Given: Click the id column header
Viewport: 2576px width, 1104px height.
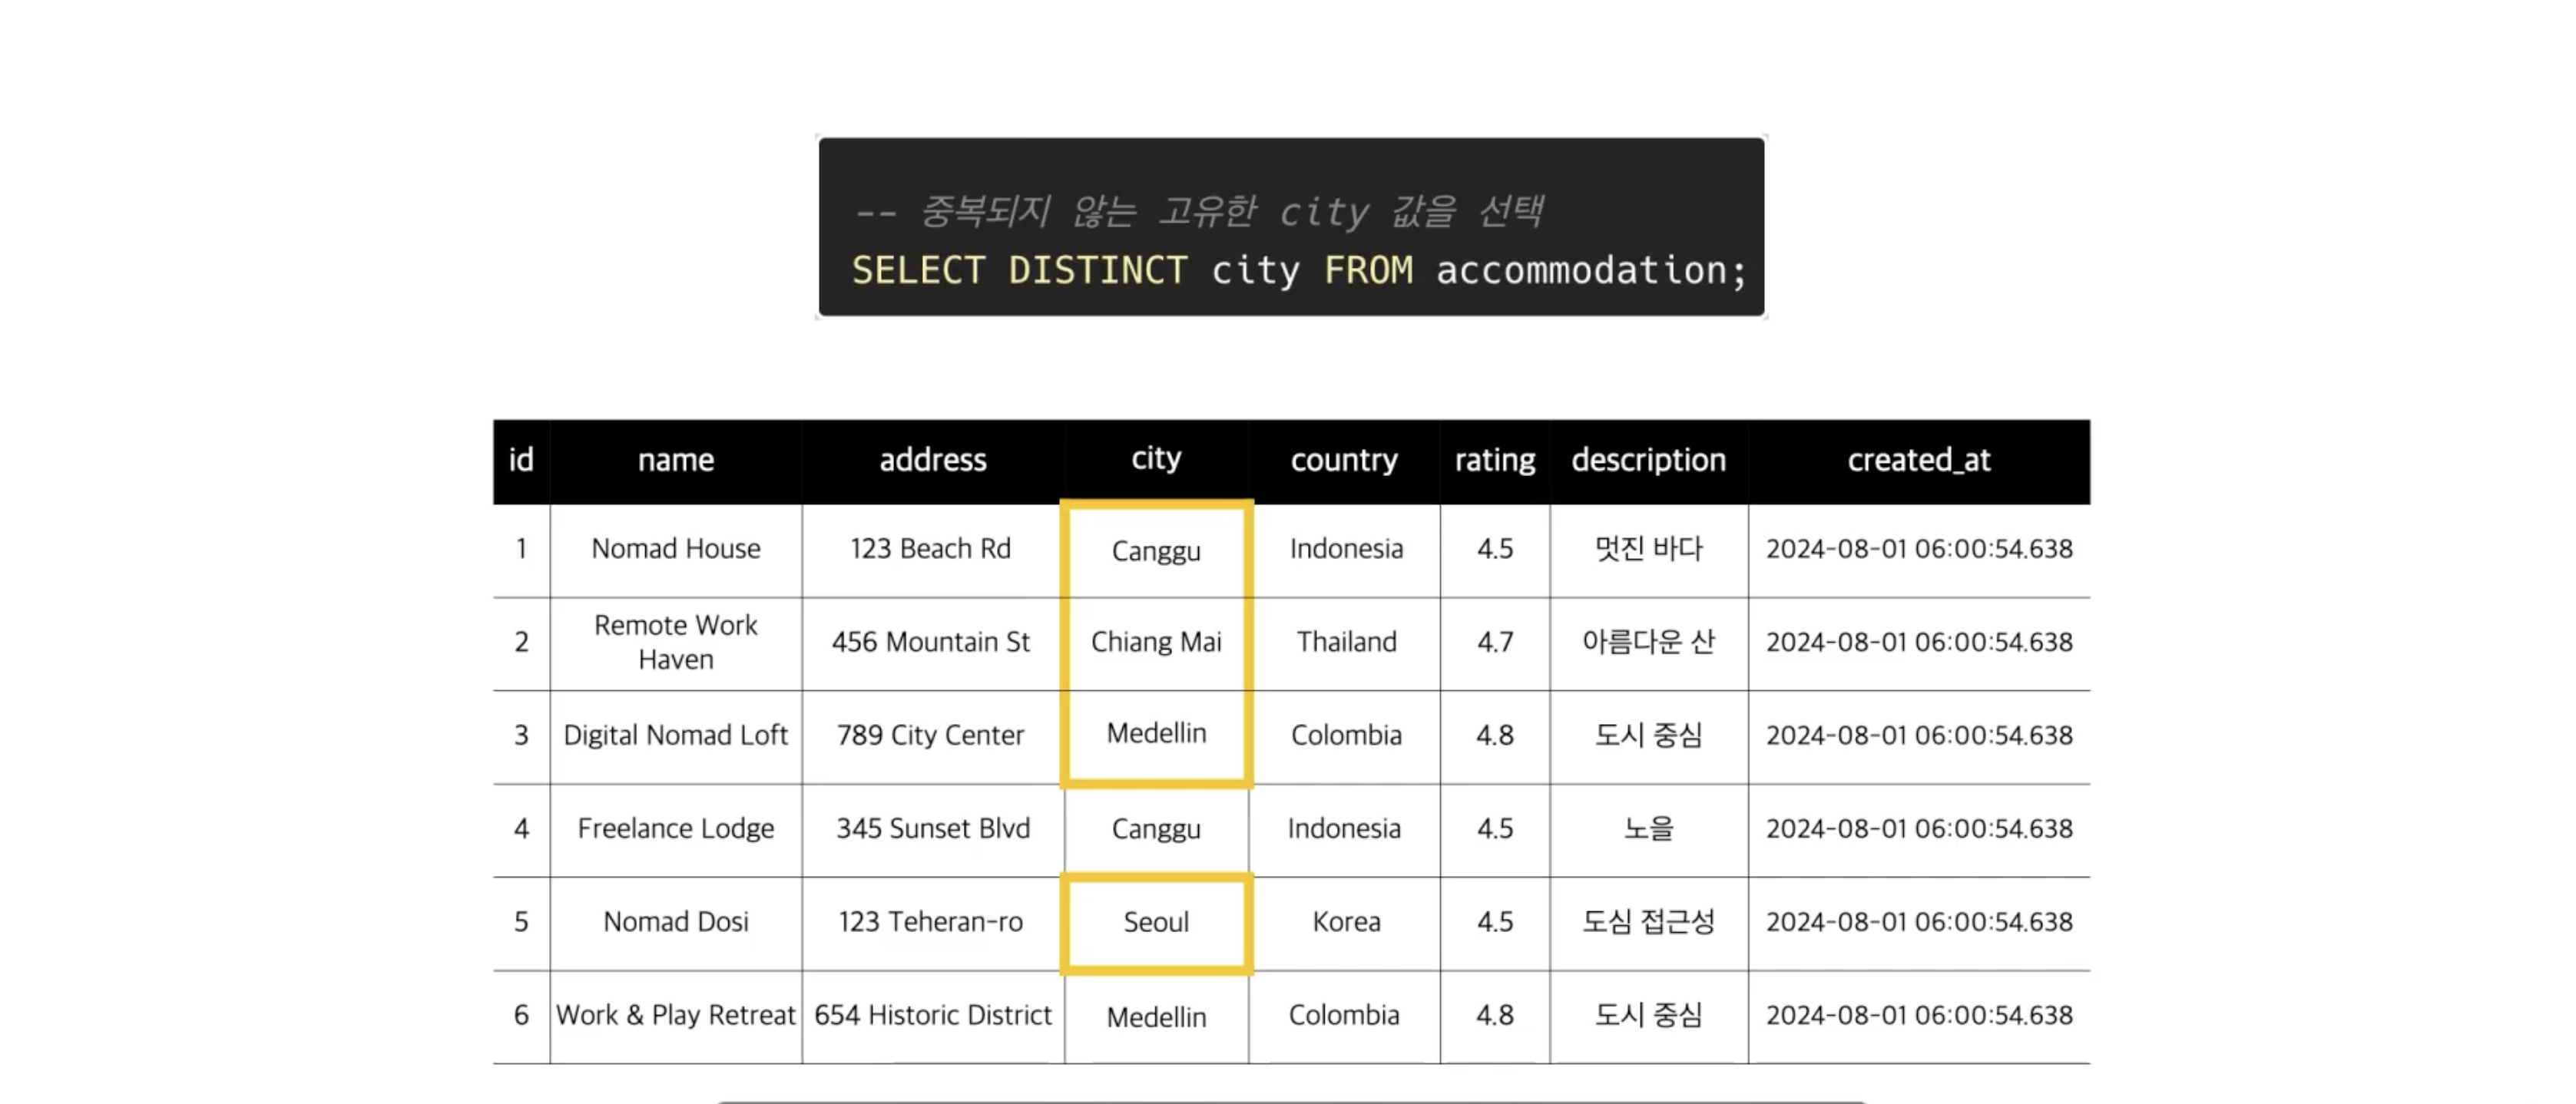Looking at the screenshot, I should pos(521,460).
